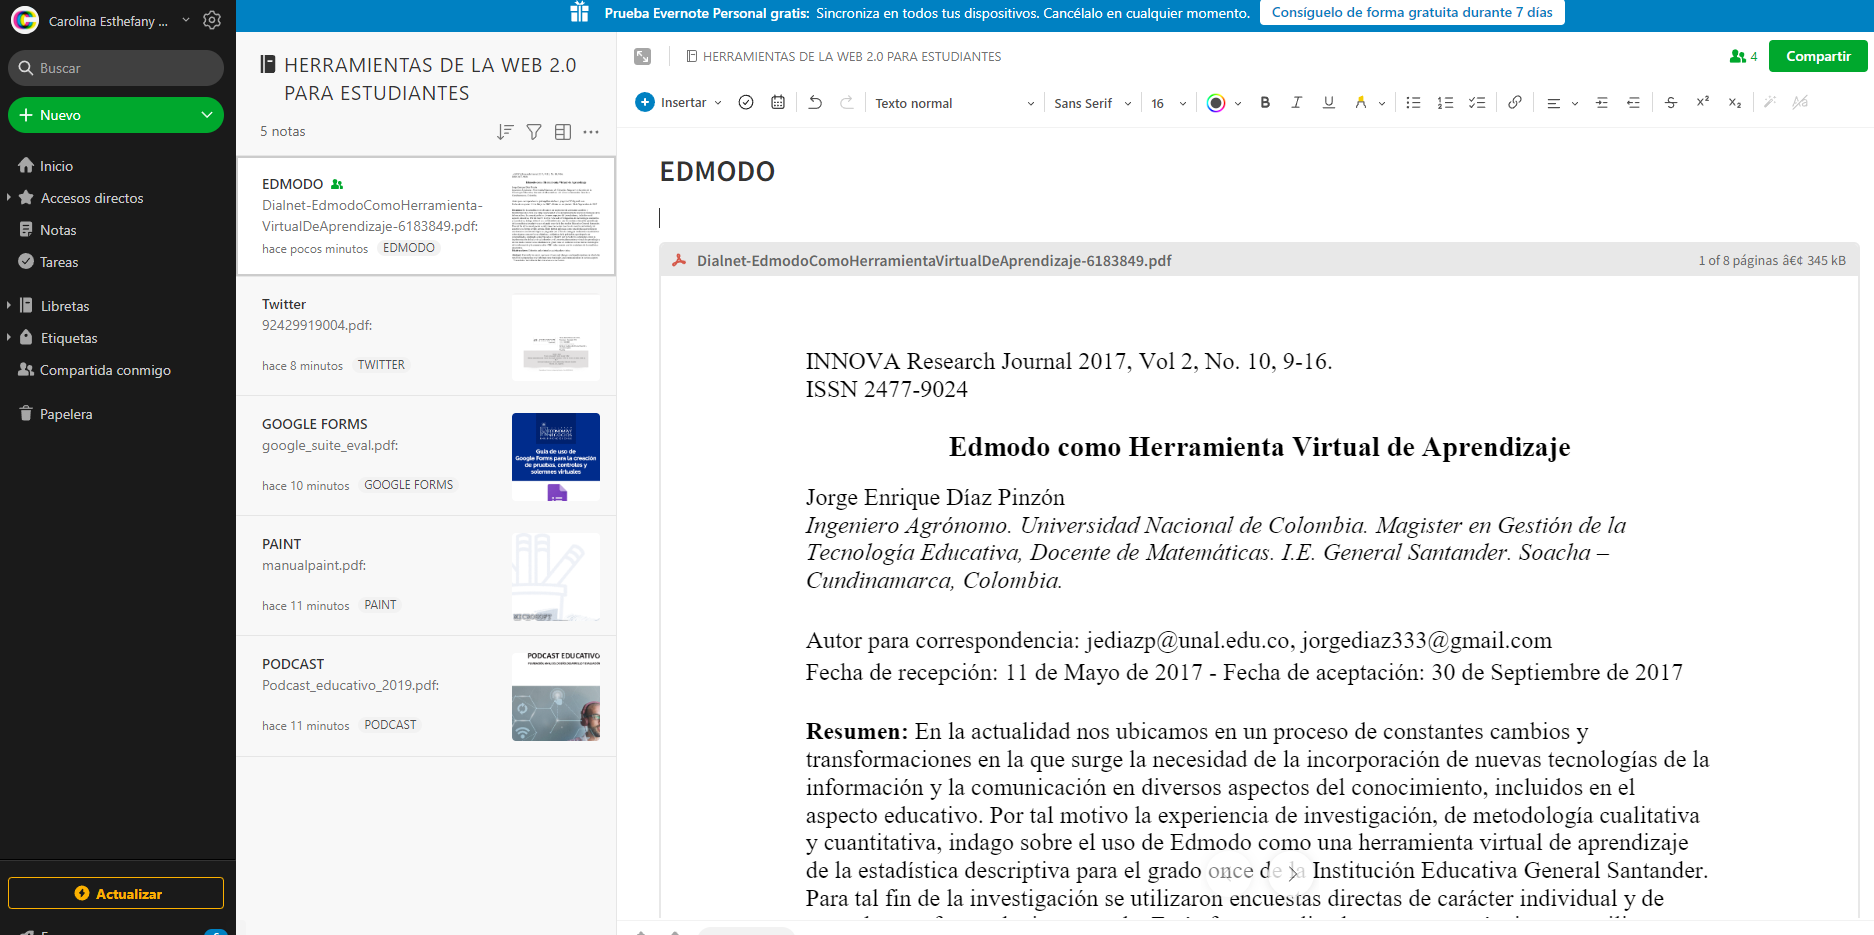Add a hyperlink with the link icon
The image size is (1874, 935).
point(1515,102)
